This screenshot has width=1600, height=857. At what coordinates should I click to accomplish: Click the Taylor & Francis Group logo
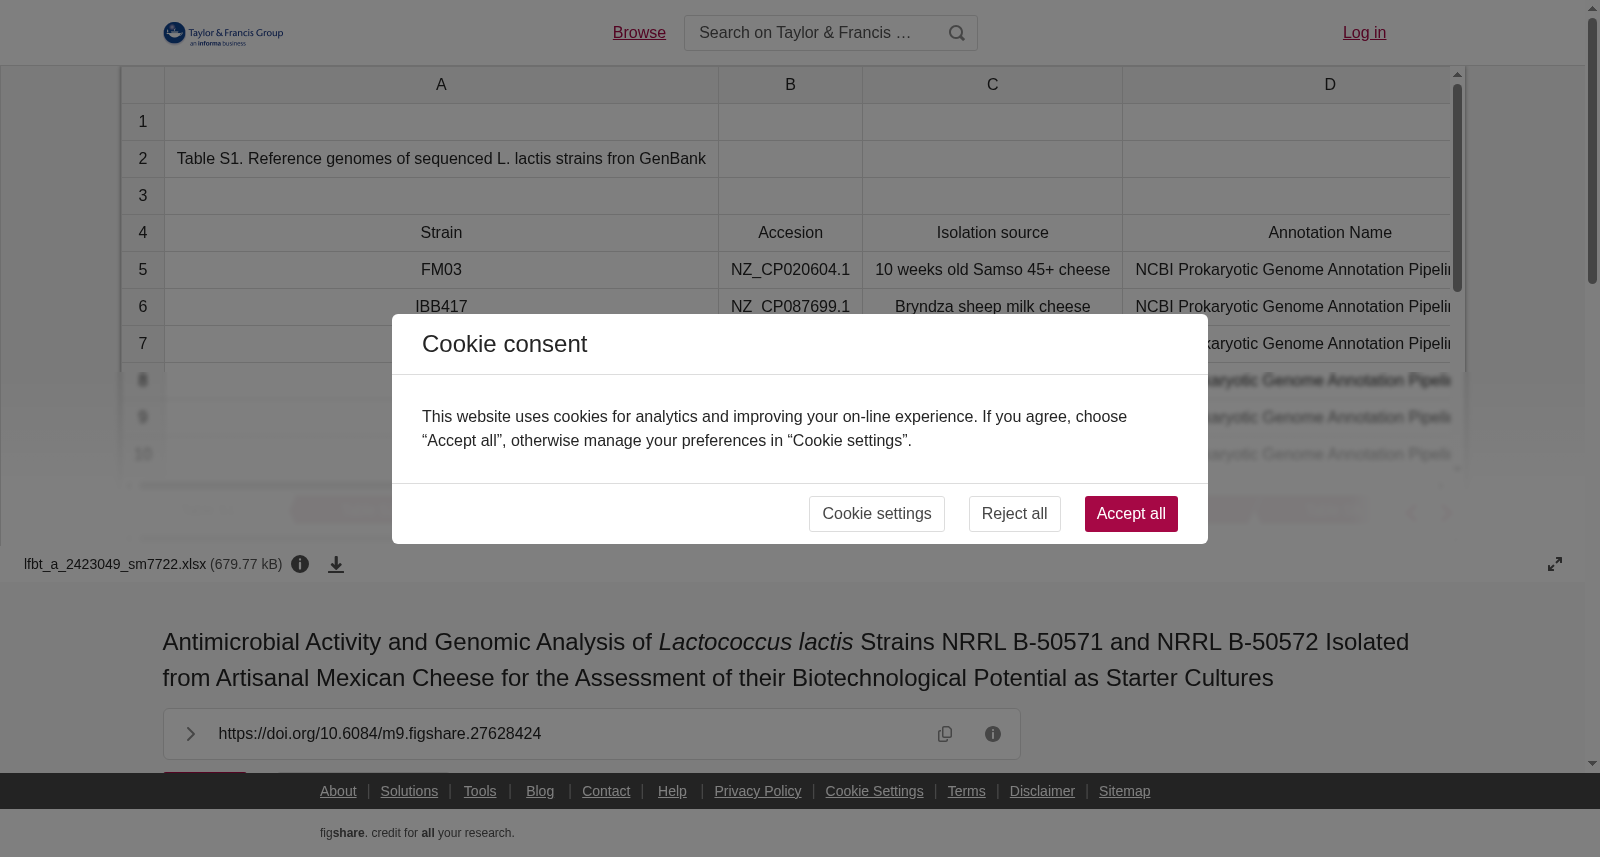(223, 34)
